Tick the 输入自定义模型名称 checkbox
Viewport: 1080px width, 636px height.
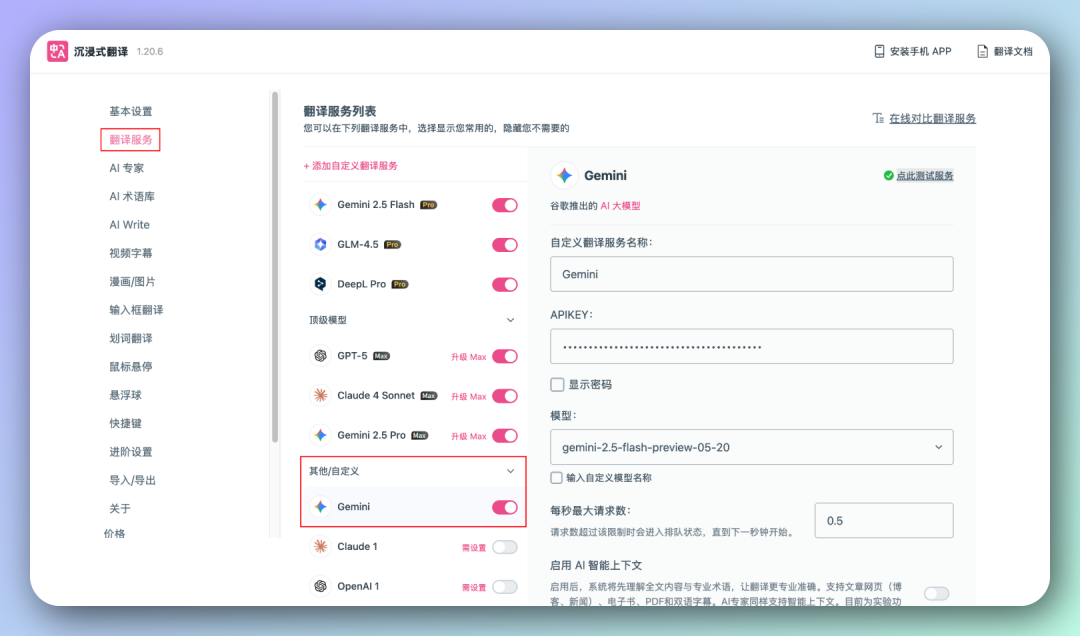pos(557,478)
